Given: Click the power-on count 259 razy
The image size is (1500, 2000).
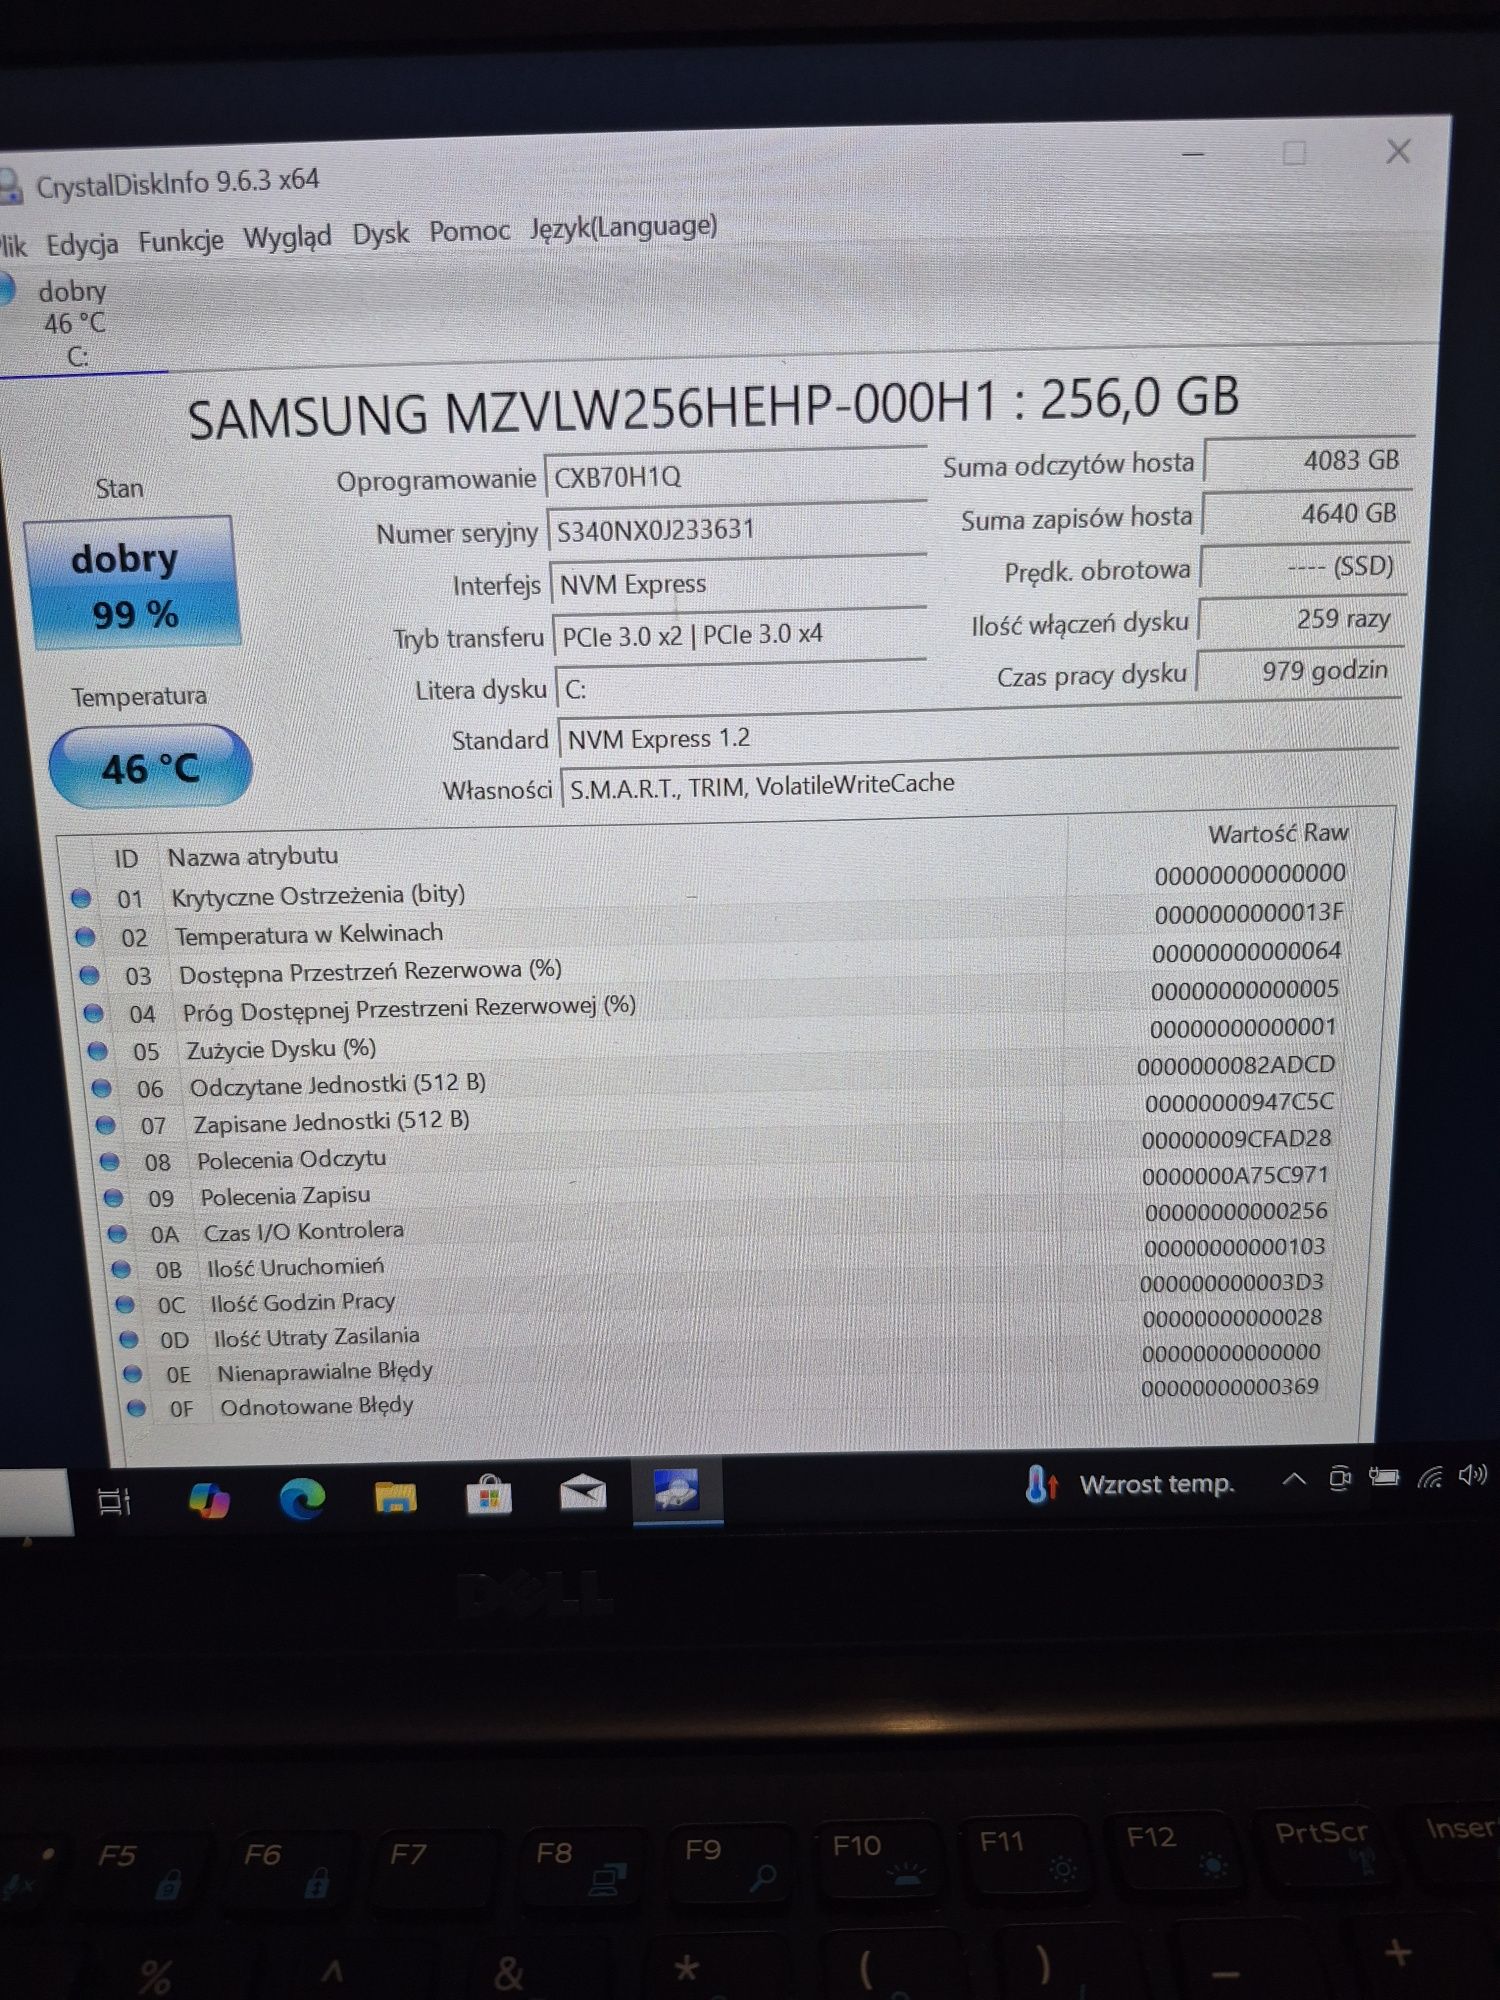Looking at the screenshot, I should (1301, 619).
